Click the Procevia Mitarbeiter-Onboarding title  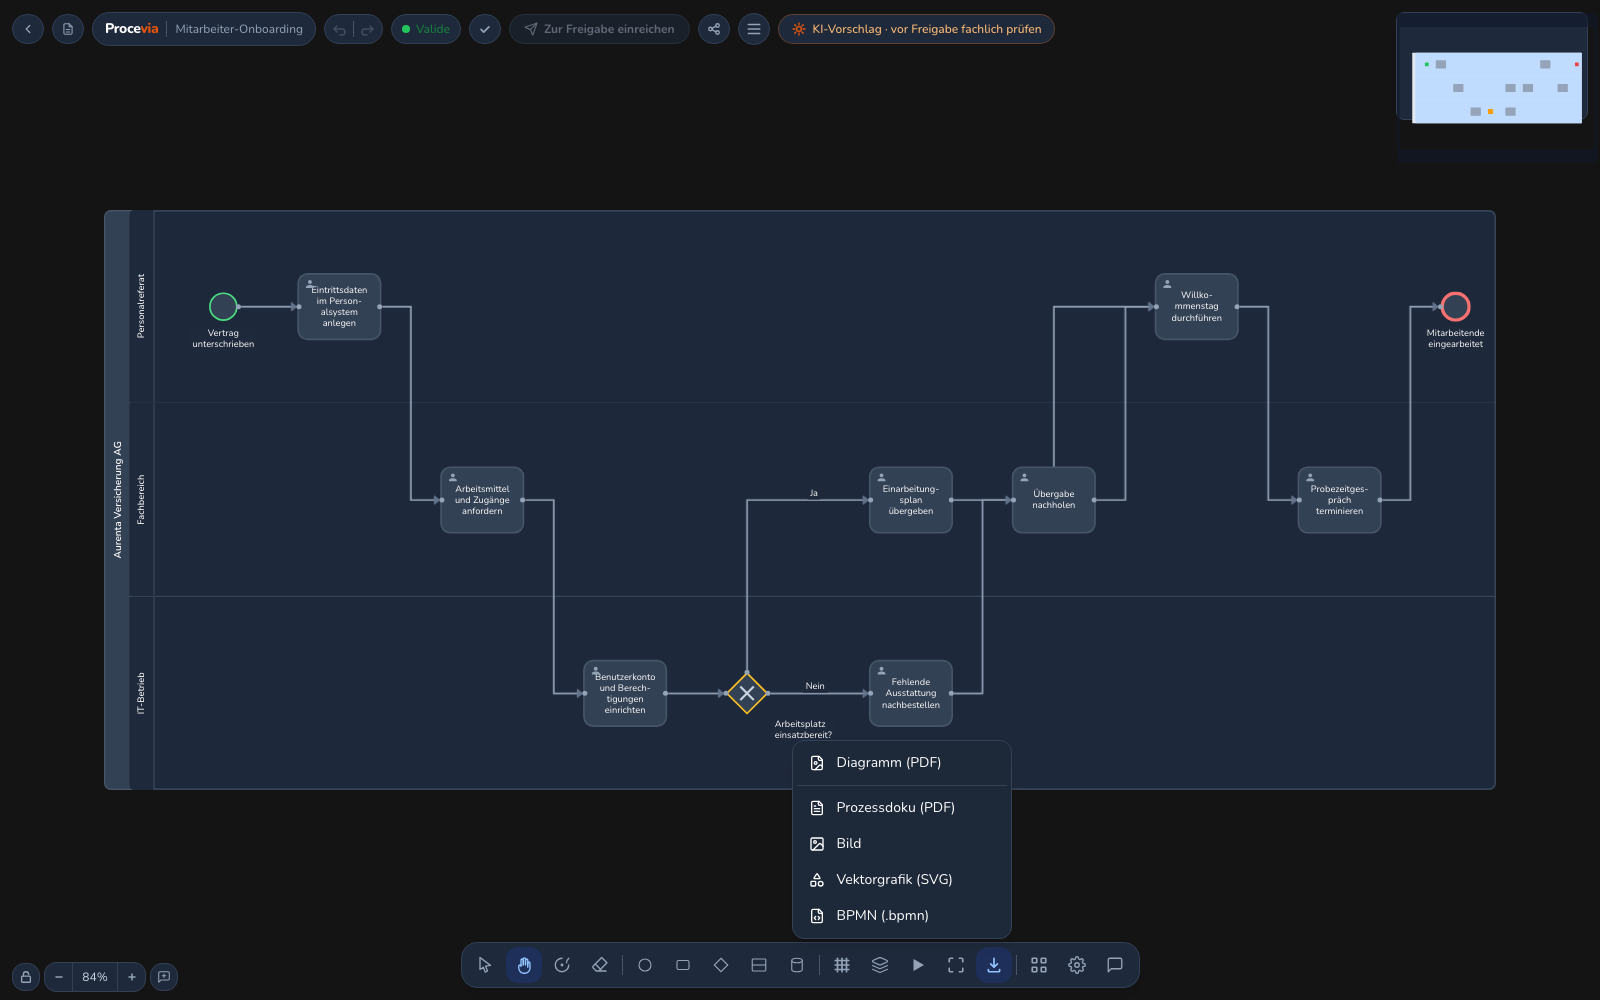[204, 29]
